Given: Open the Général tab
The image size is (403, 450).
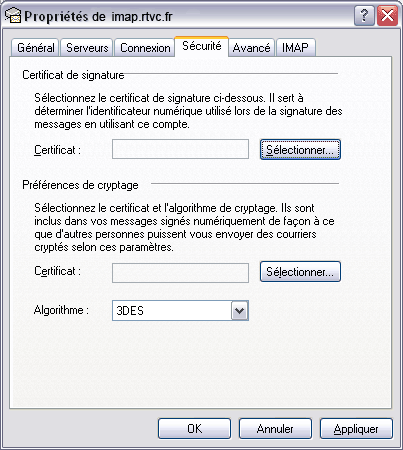Looking at the screenshot, I should click(x=36, y=48).
